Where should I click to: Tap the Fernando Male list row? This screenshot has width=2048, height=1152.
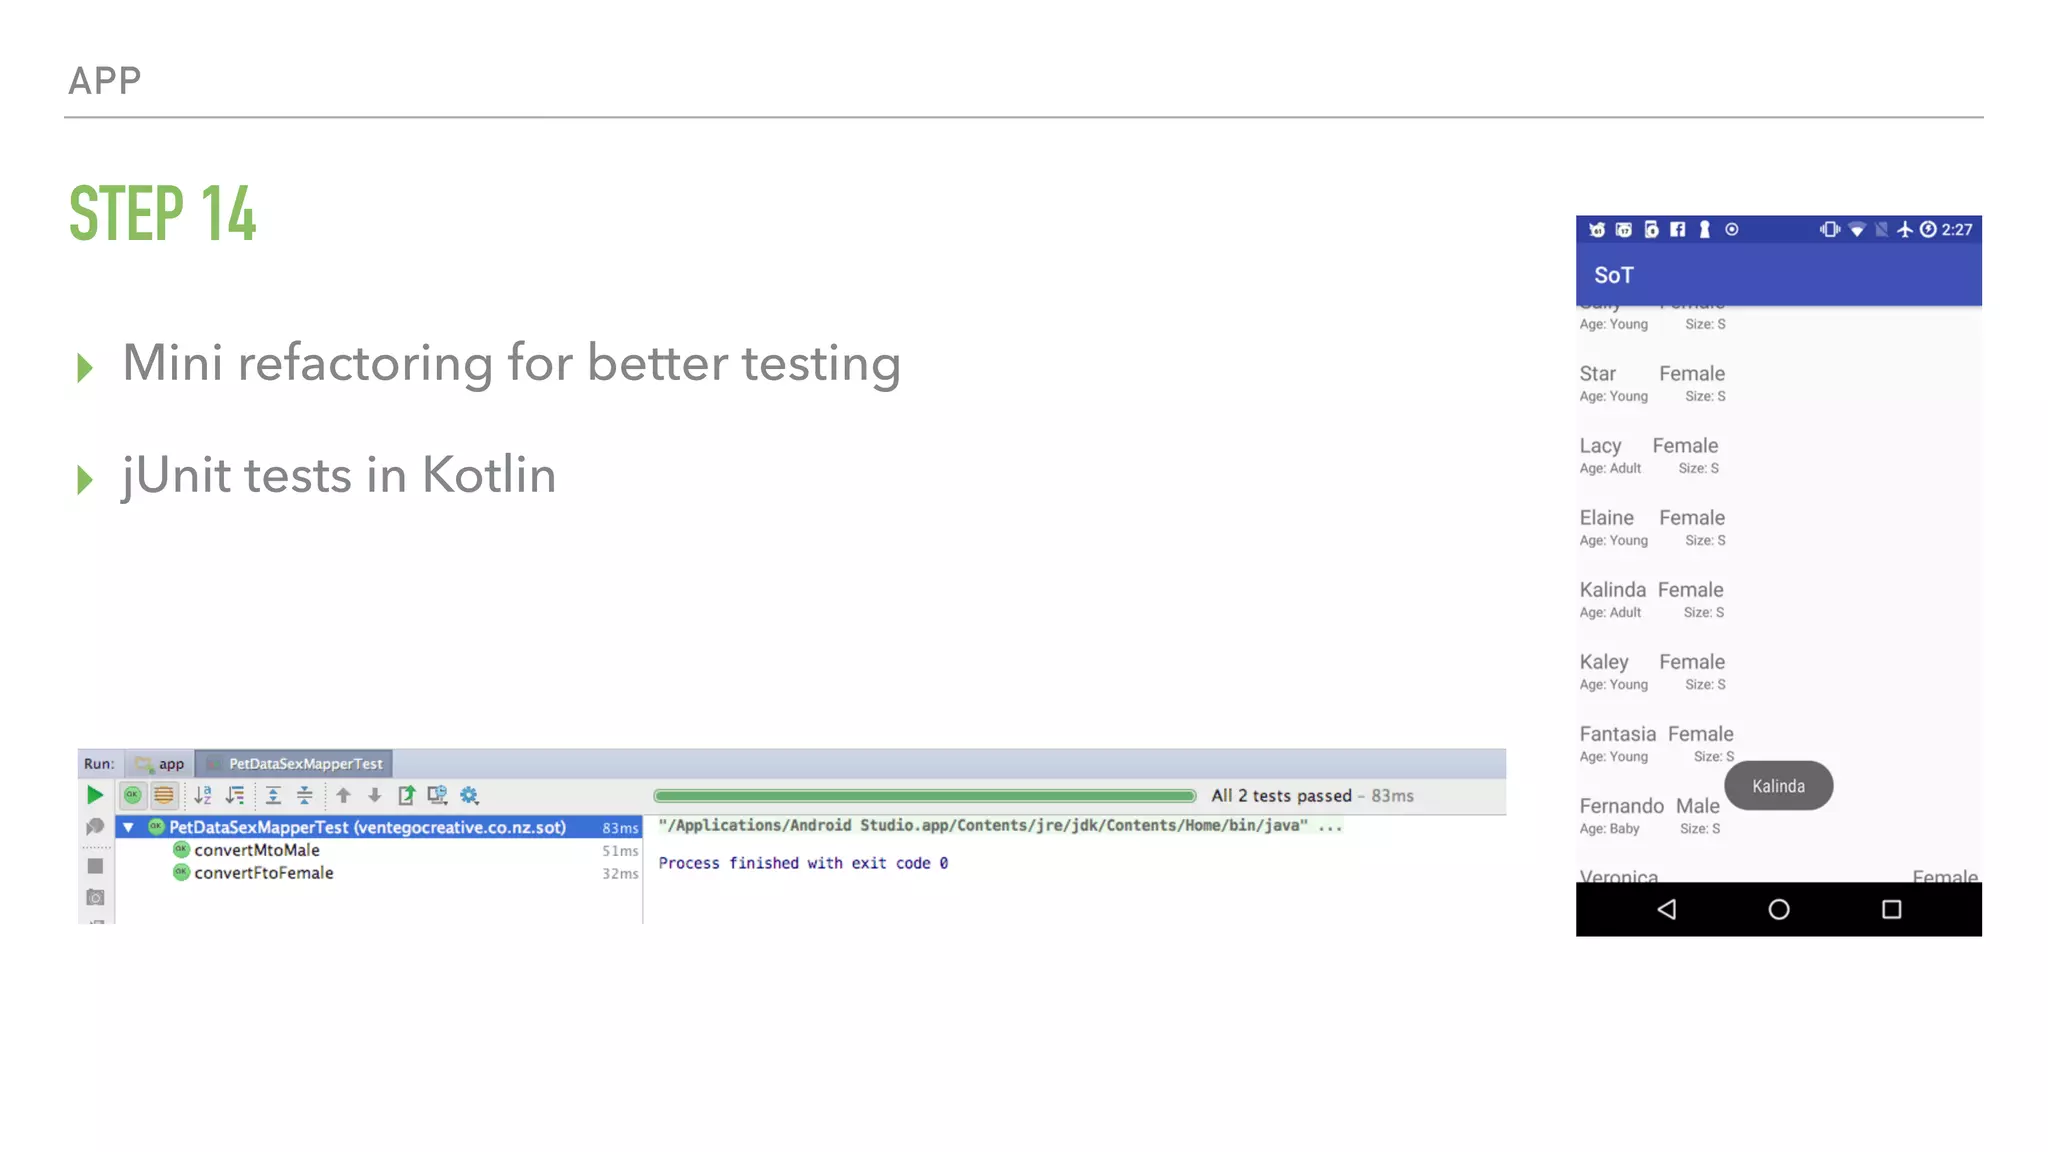(1779, 815)
